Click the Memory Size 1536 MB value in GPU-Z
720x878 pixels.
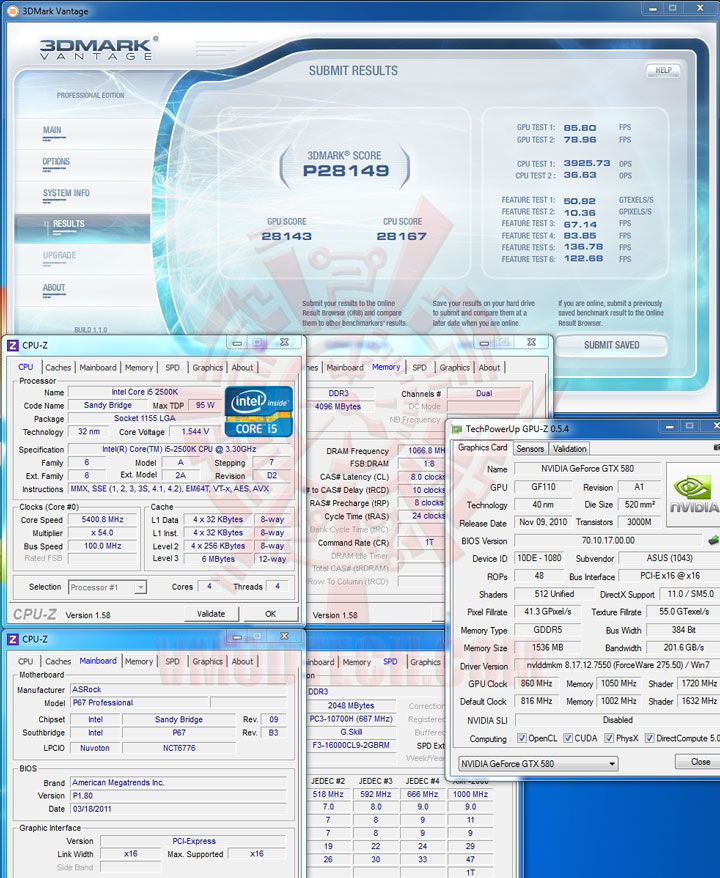pyautogui.click(x=548, y=647)
